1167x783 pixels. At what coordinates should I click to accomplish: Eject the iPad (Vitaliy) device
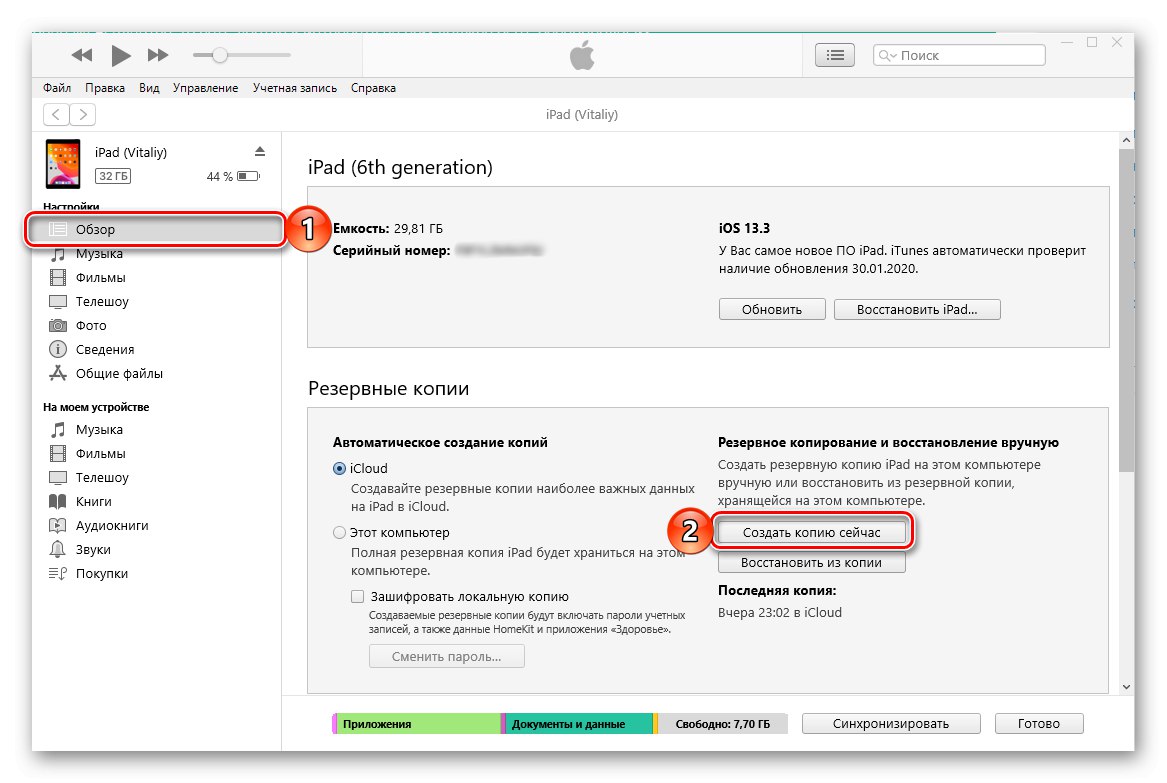tap(260, 152)
